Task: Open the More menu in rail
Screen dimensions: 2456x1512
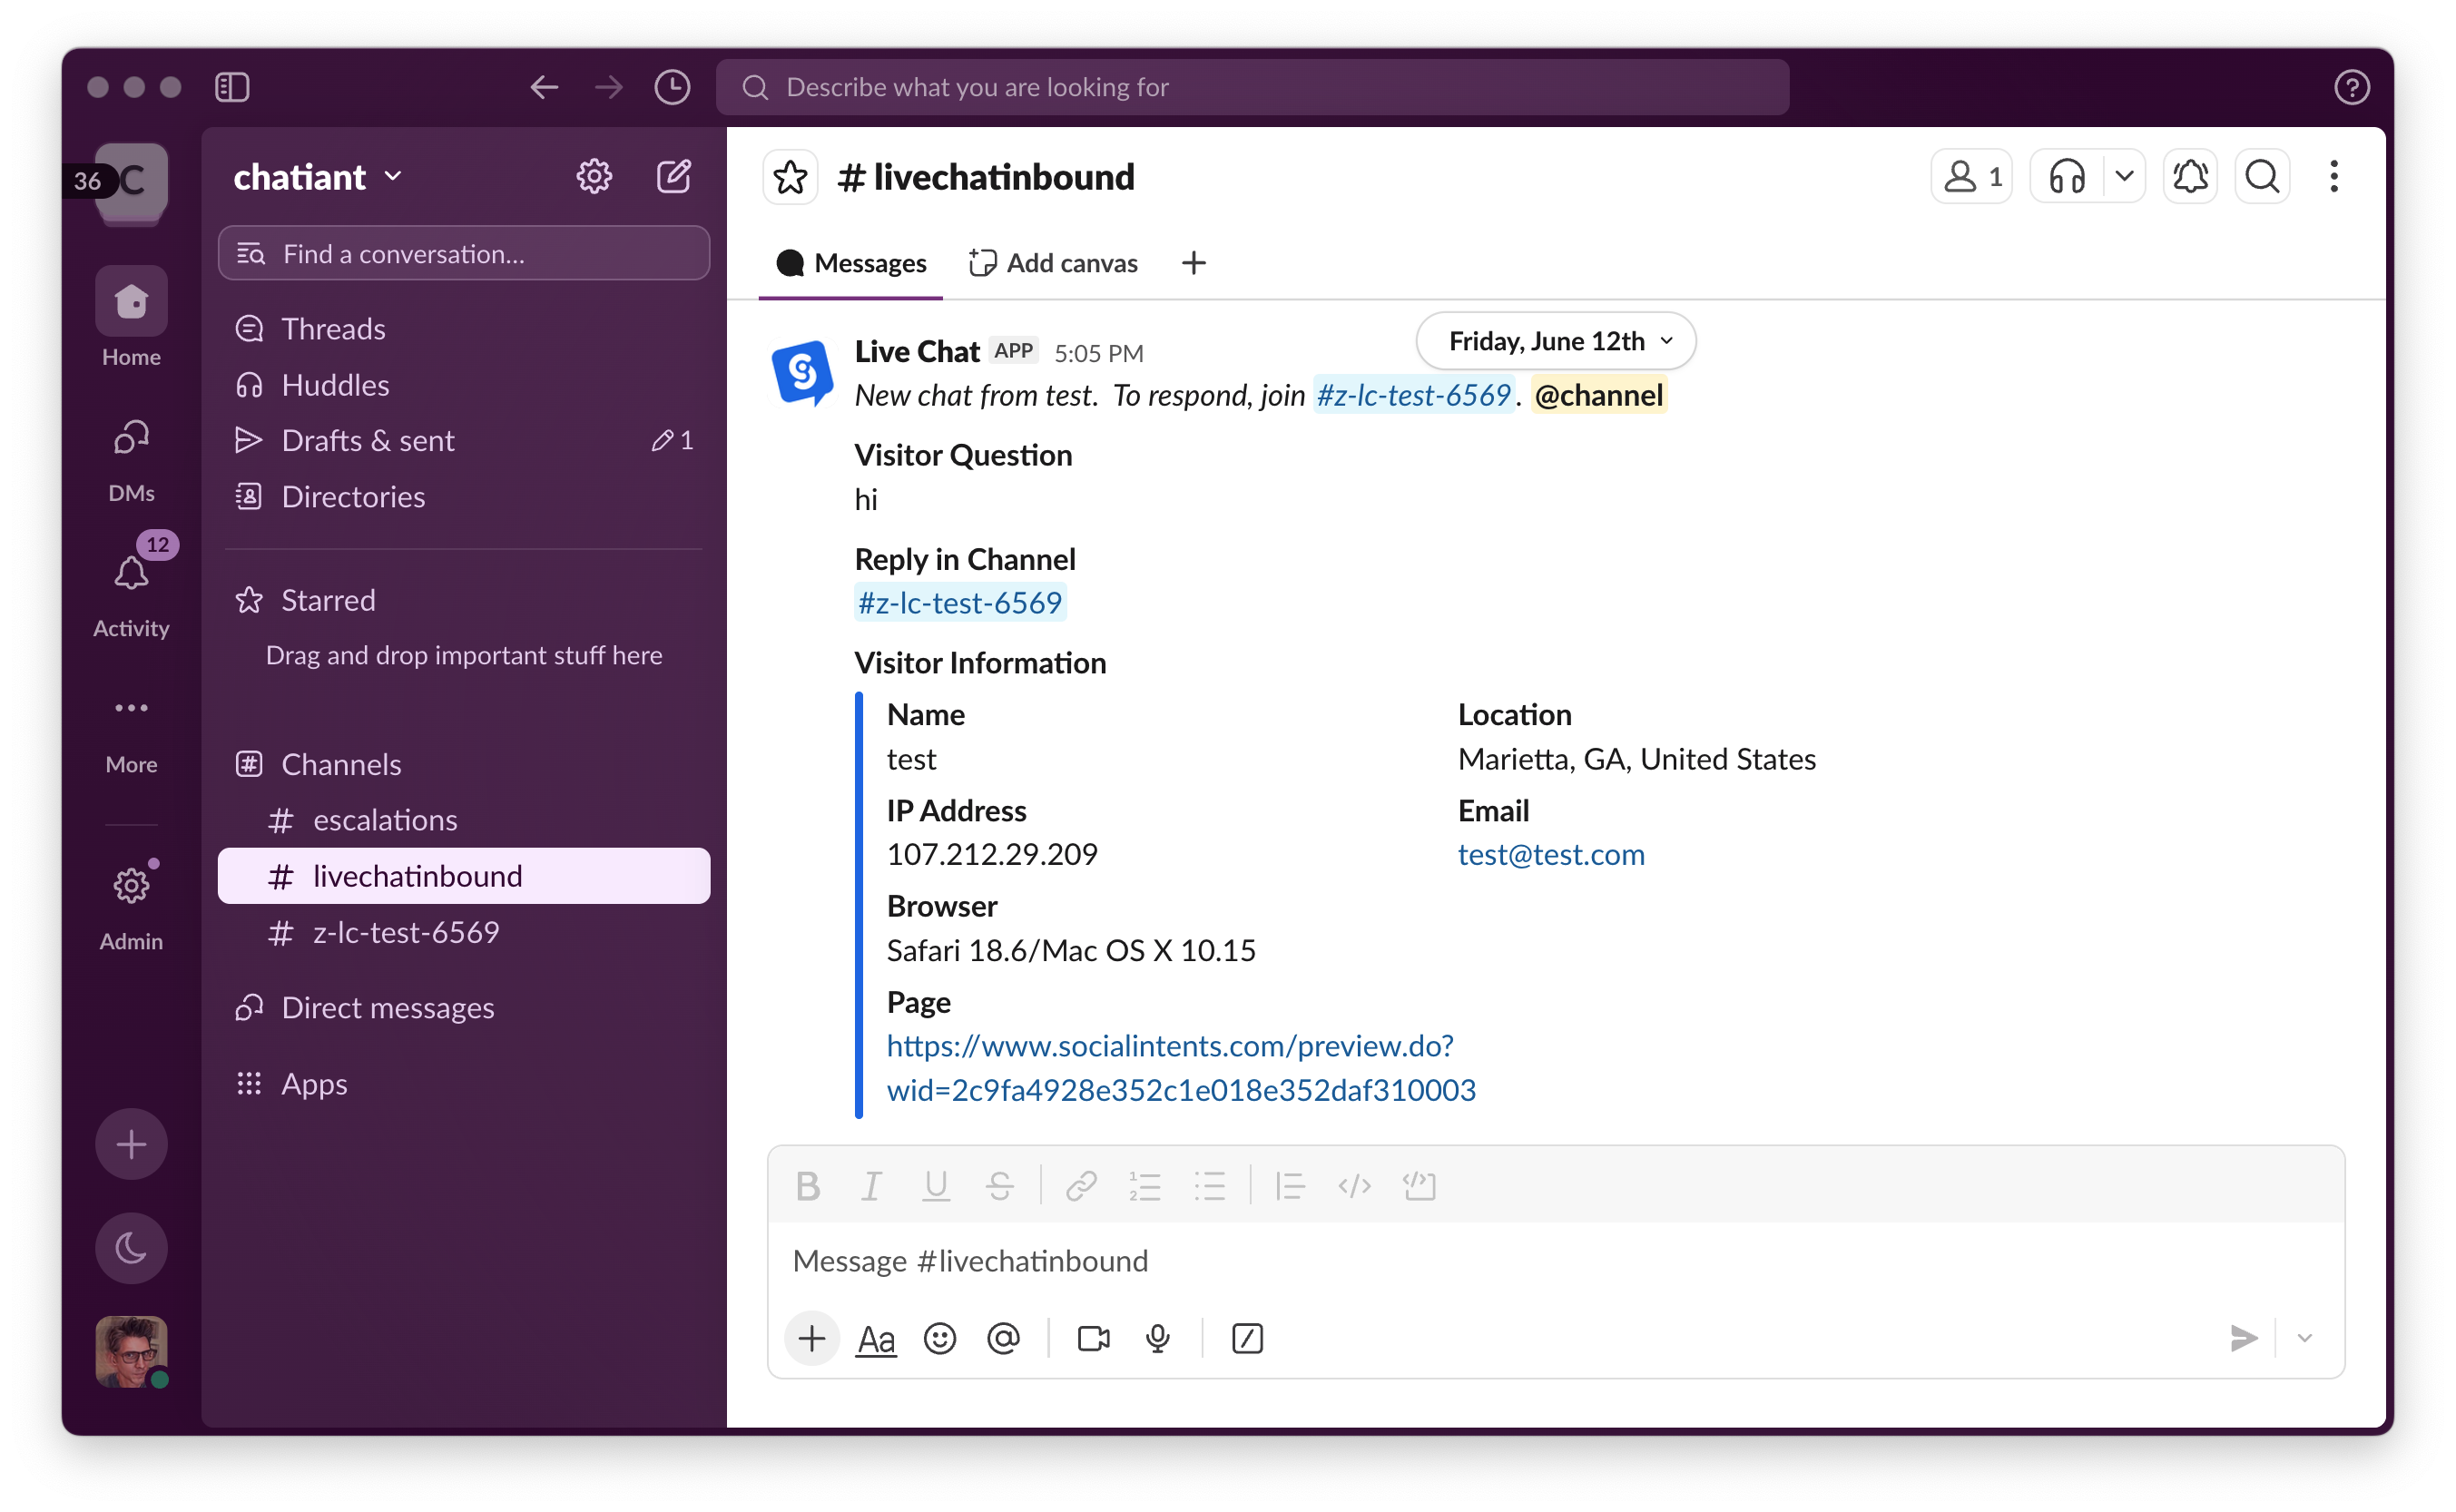Action: [131, 734]
